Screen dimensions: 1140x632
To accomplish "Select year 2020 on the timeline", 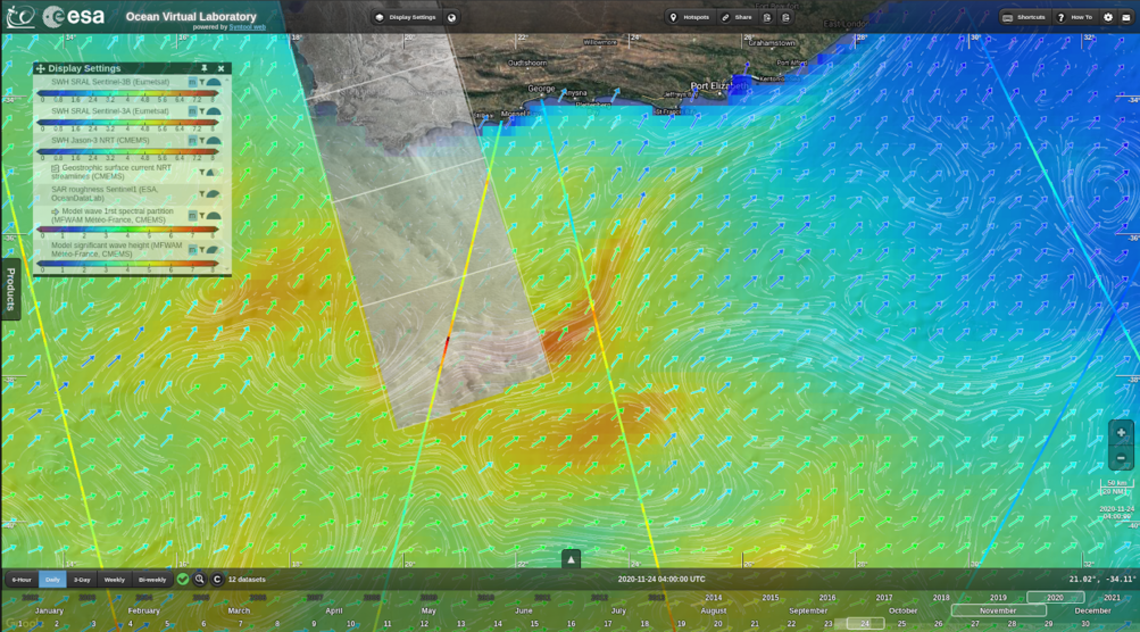I will click(x=1055, y=598).
